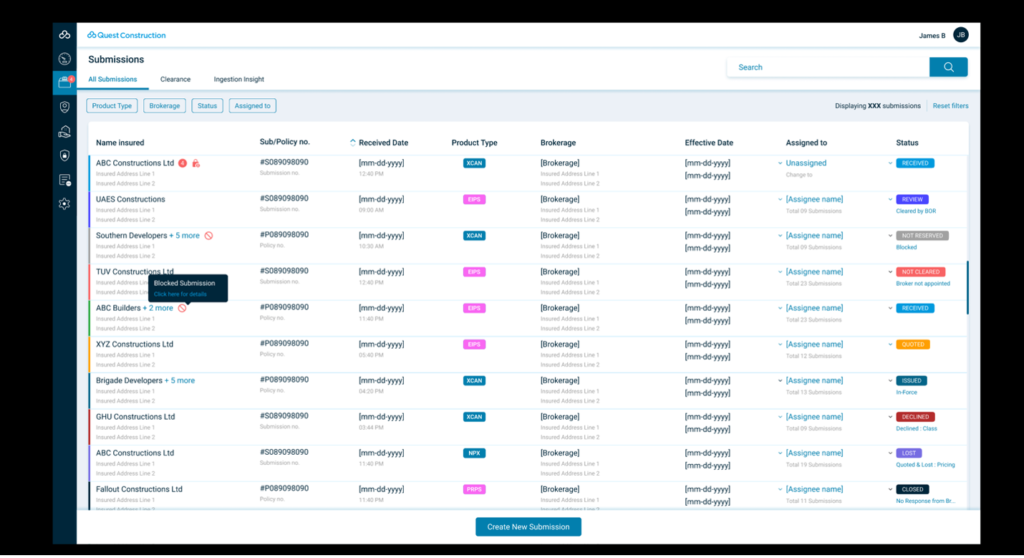Click Unassigned assignee link

tap(806, 163)
